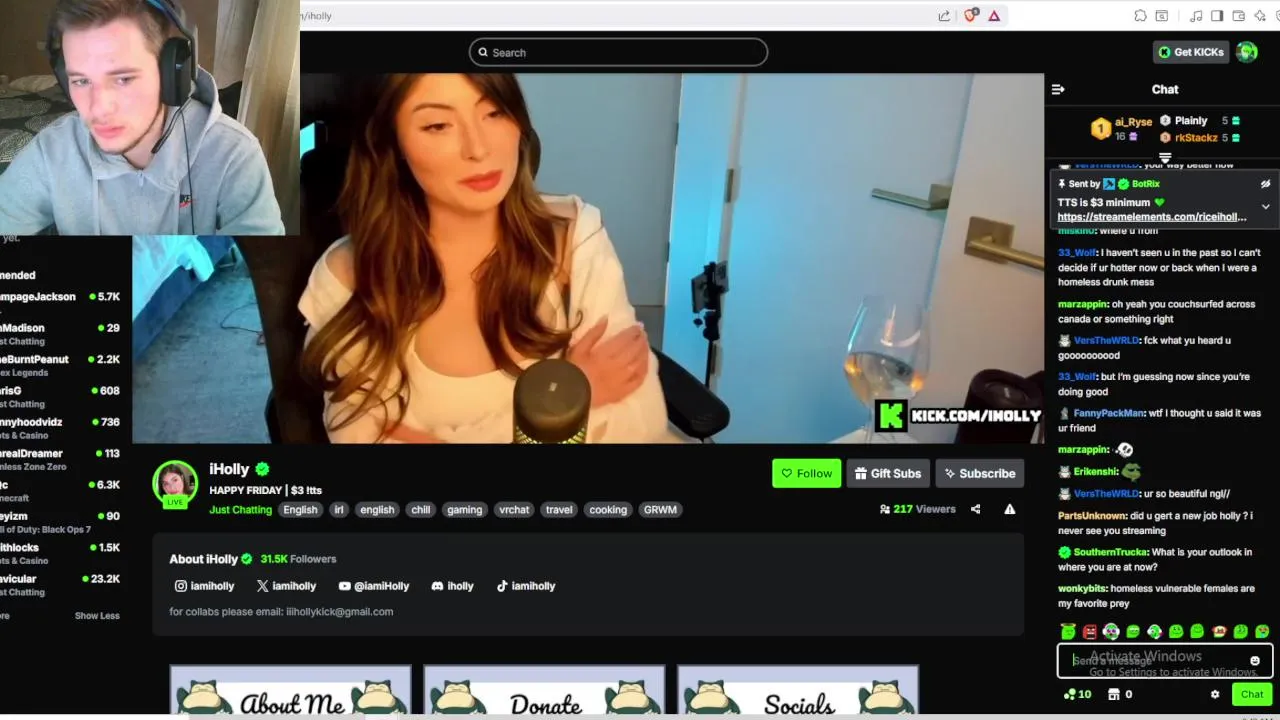The image size is (1280, 720).
Task: Open the Brave Rewards triangle icon
Action: tap(994, 16)
